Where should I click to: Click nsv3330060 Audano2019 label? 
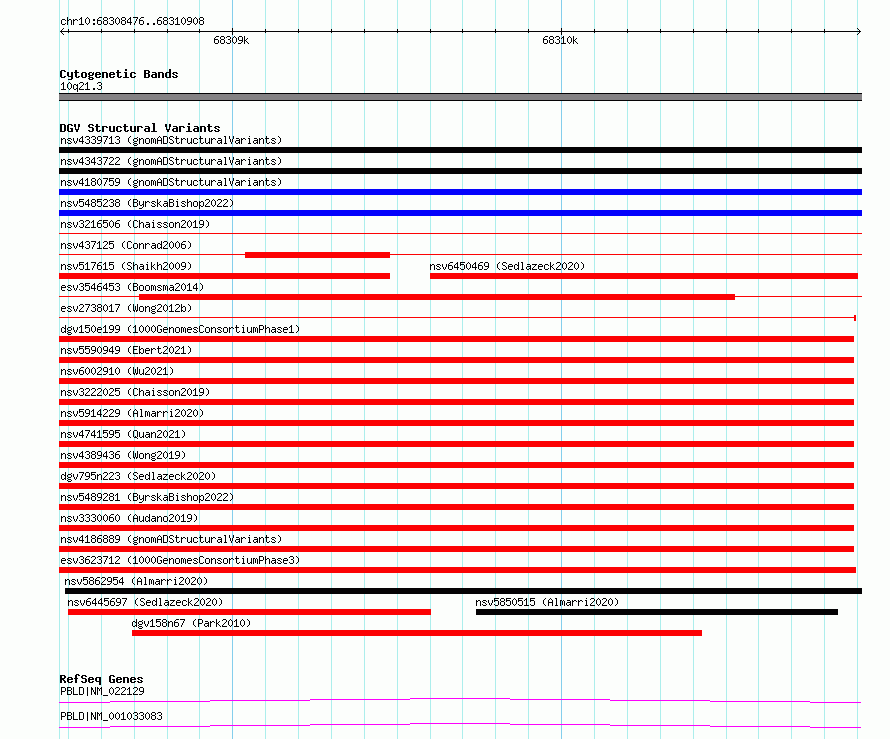coord(129,518)
